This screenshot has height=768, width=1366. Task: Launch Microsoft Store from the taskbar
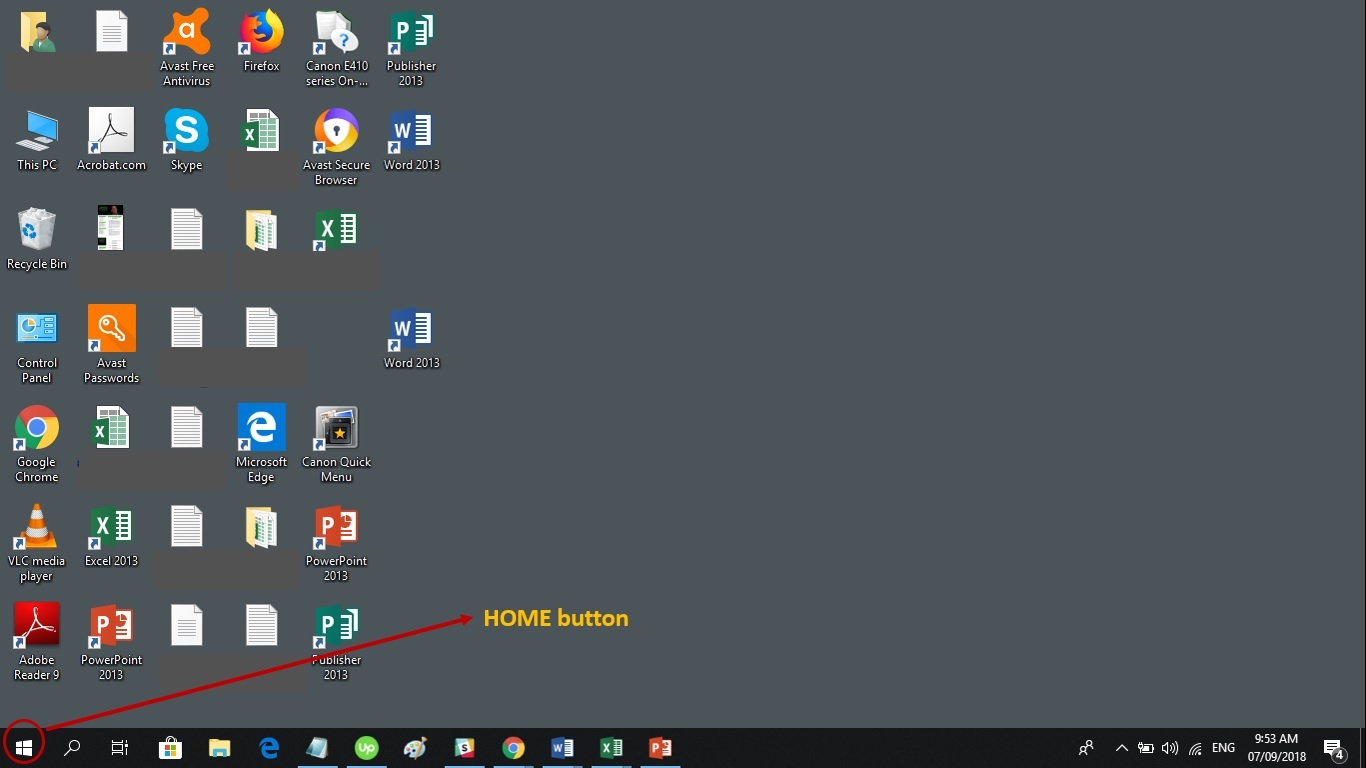pos(170,747)
